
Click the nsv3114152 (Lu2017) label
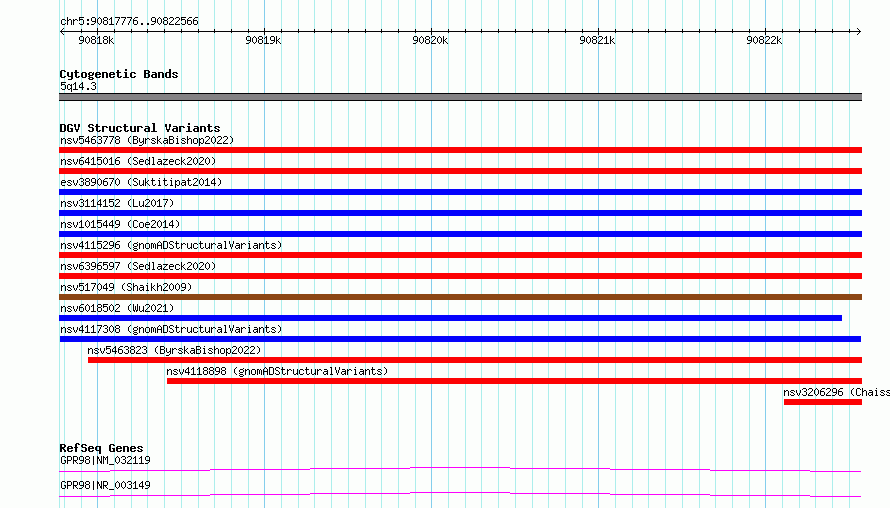117,203
